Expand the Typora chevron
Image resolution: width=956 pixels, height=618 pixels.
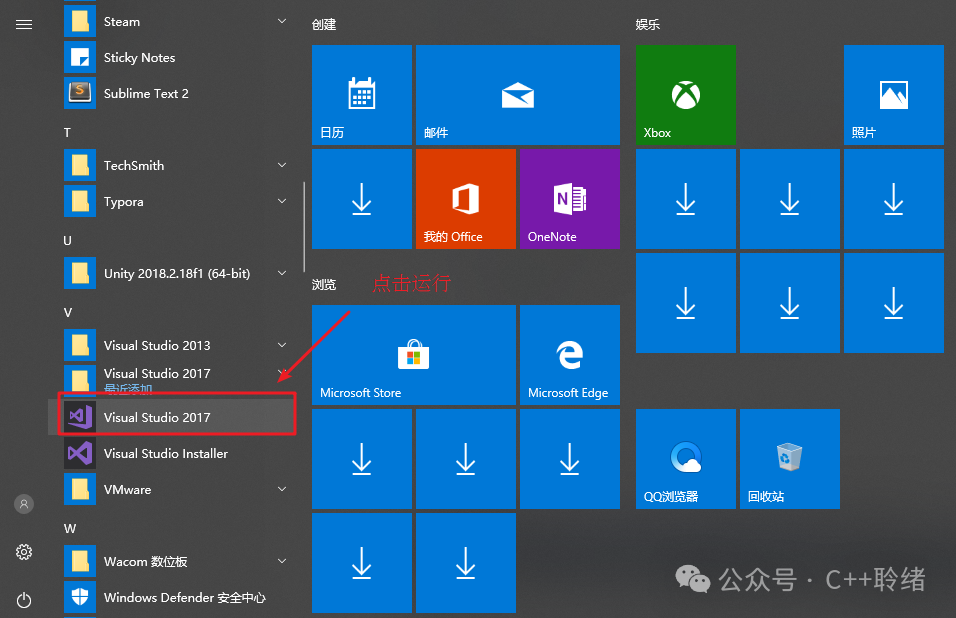282,201
